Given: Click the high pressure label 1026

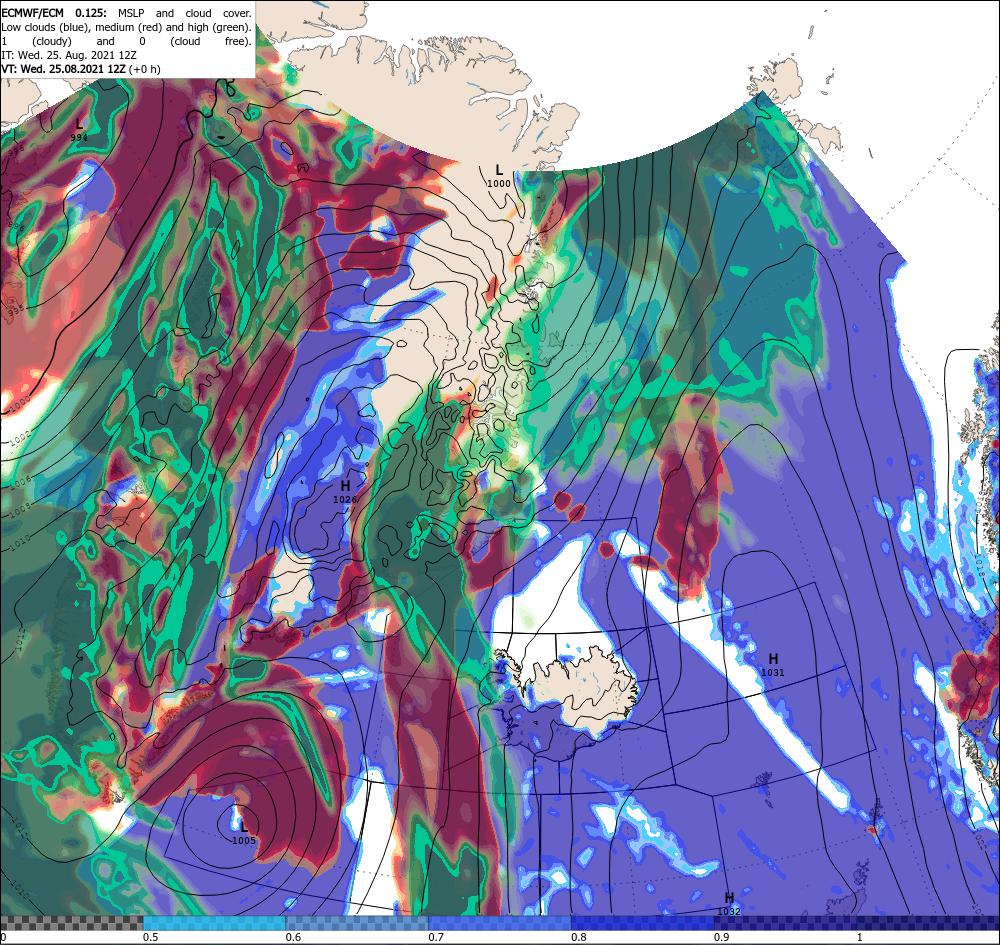Looking at the screenshot, I should coord(345,492).
